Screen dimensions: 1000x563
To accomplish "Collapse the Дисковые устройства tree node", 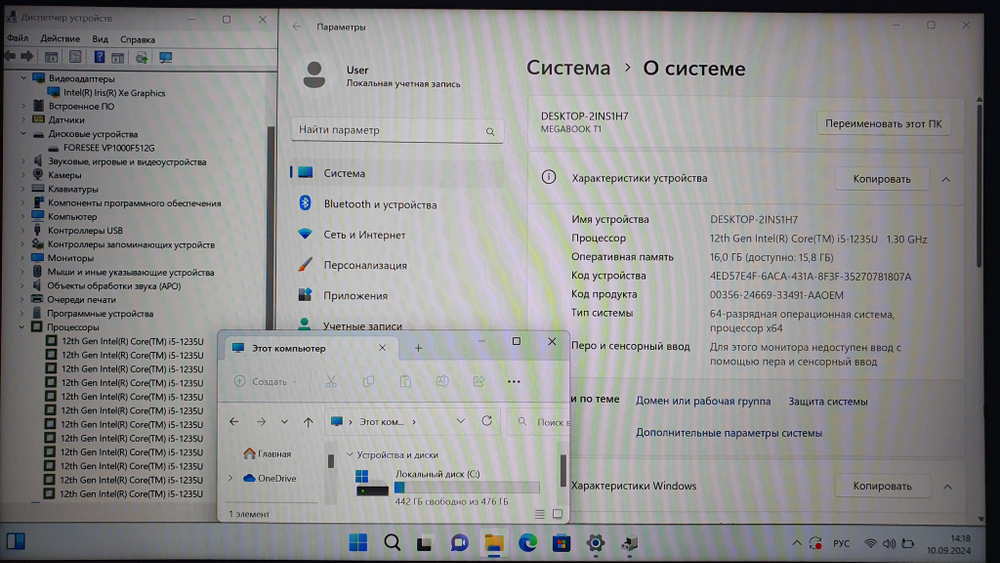I will click(x=24, y=134).
